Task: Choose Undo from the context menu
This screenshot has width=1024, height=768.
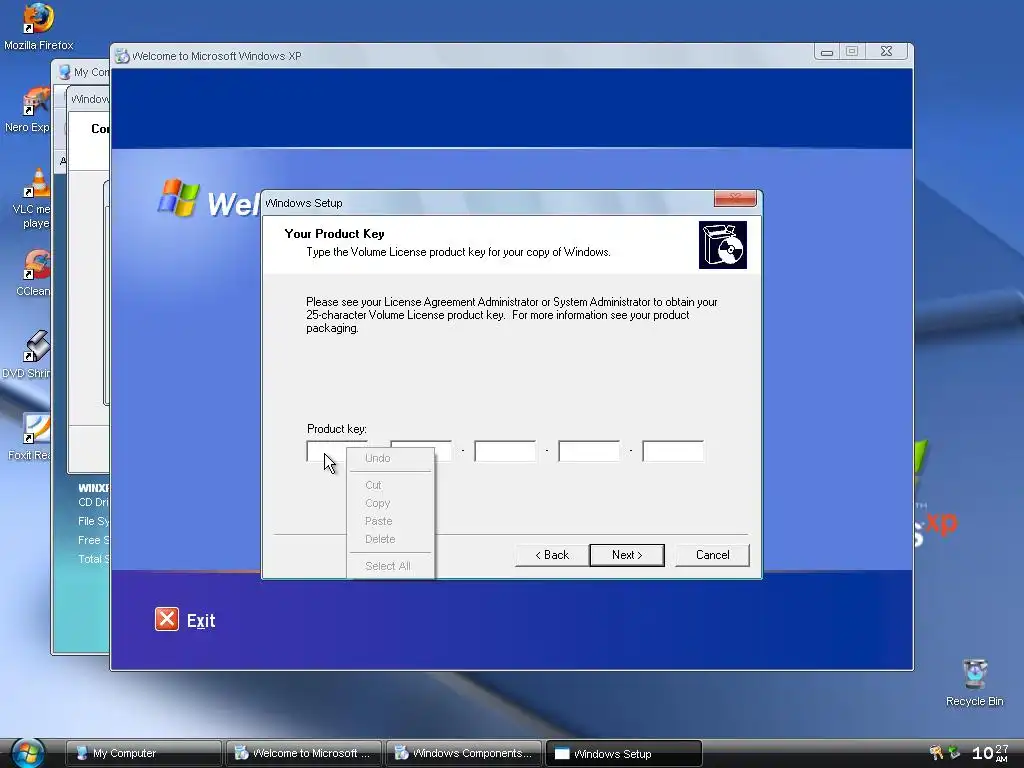Action: click(x=390, y=458)
